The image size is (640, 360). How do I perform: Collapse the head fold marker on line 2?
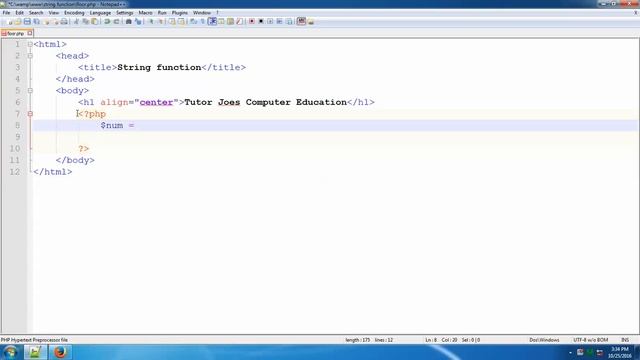click(30, 56)
